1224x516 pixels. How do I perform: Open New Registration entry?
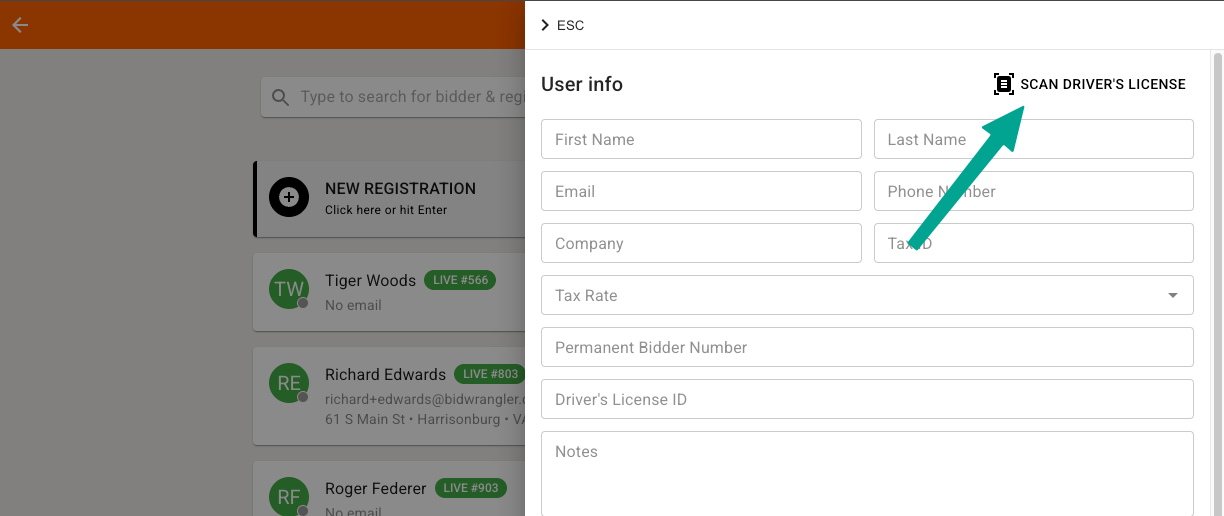click(400, 198)
